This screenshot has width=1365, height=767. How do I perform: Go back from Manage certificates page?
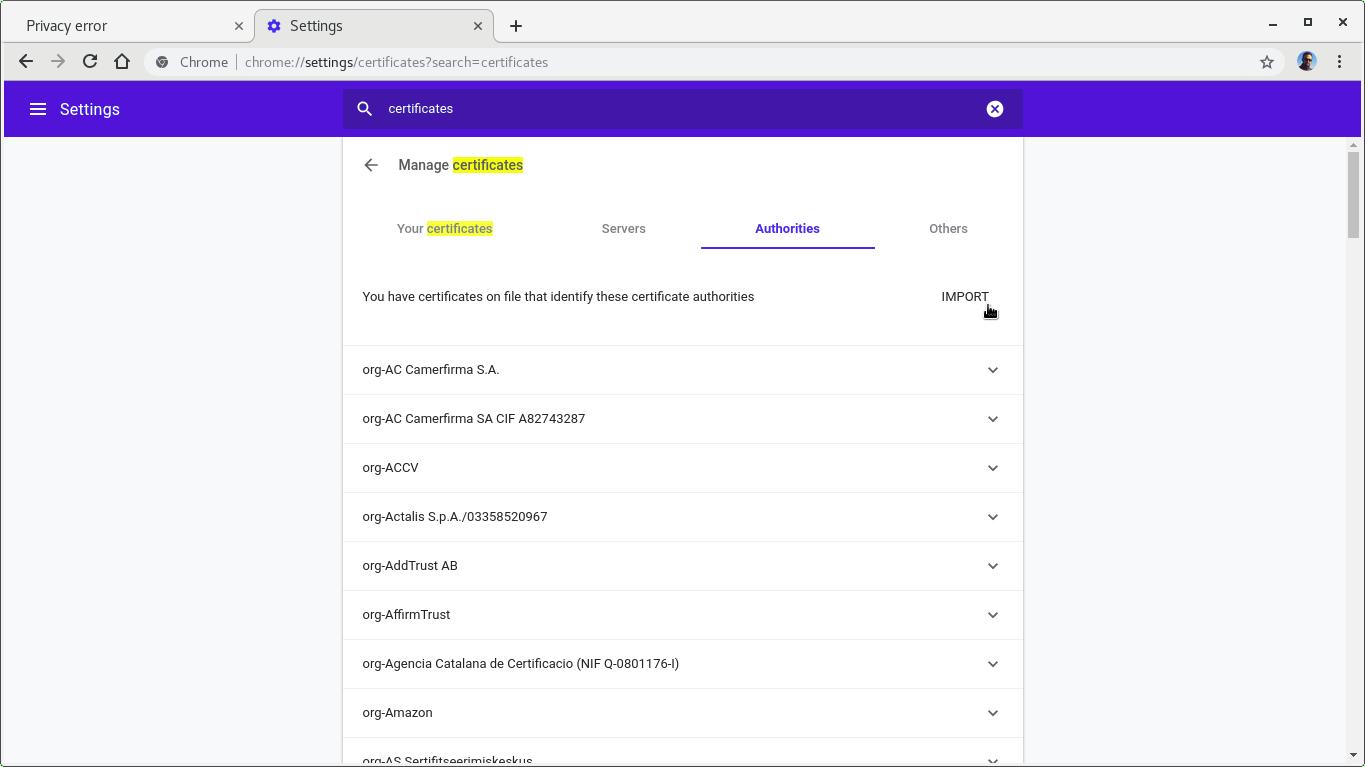coord(371,165)
